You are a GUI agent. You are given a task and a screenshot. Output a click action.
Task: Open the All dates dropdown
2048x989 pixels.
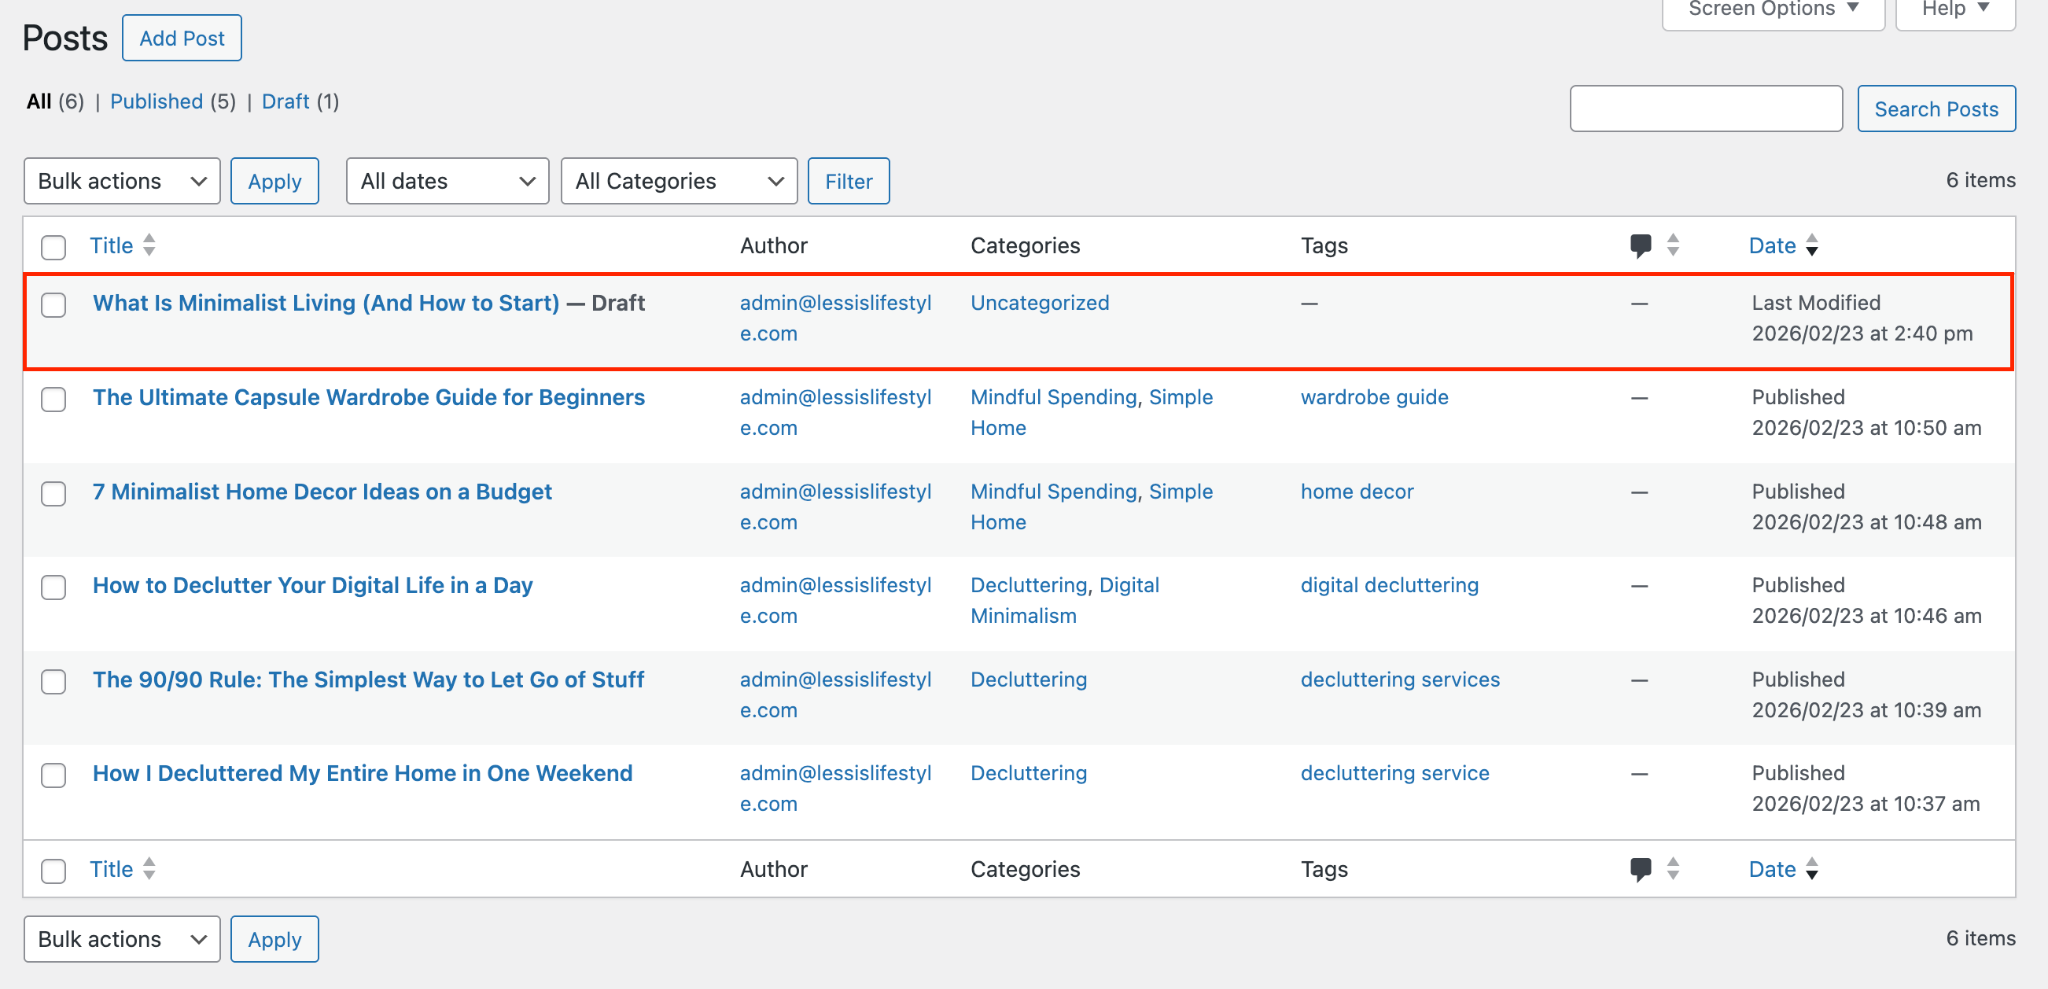pos(447,181)
